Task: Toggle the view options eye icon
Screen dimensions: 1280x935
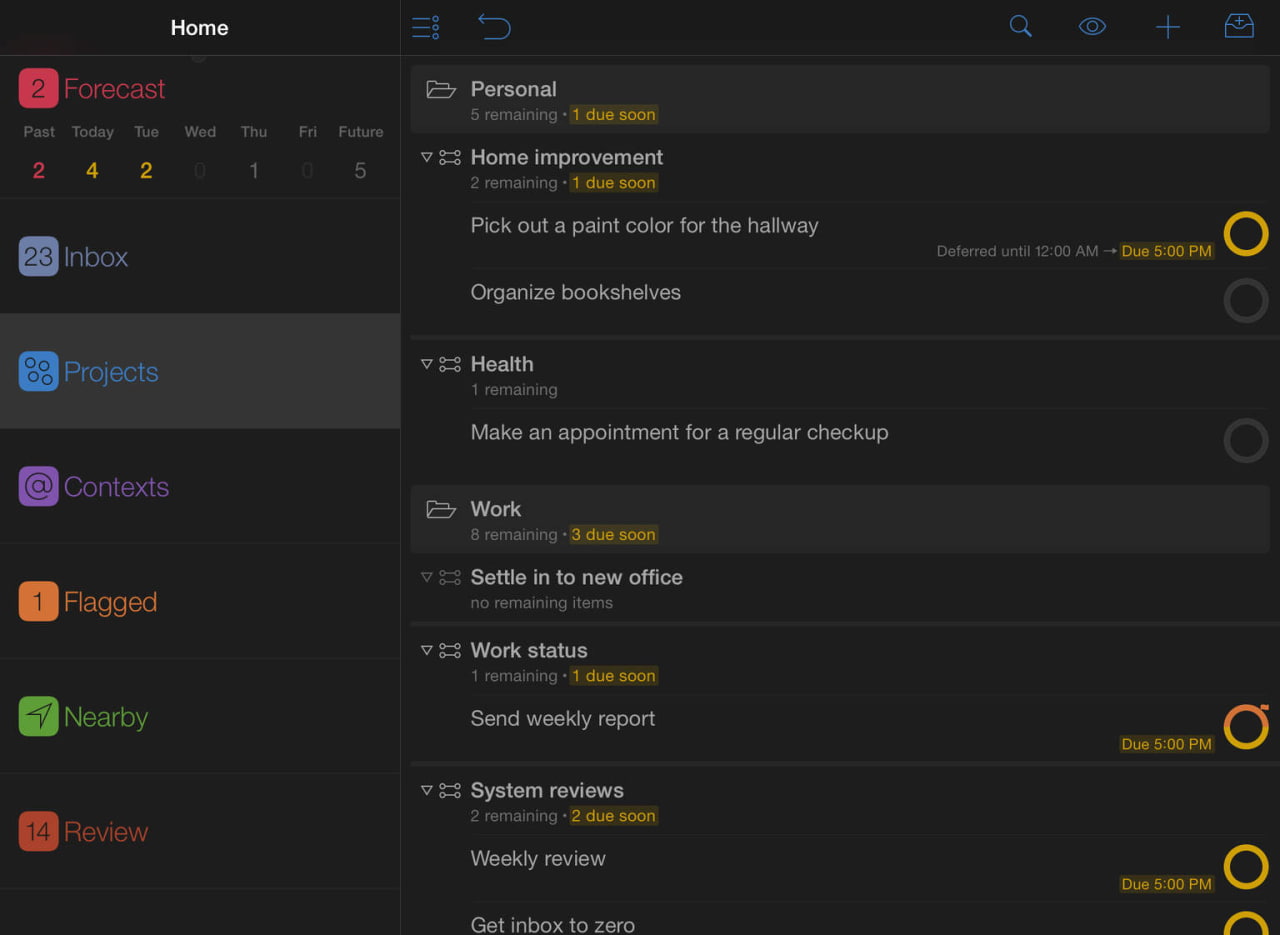Action: click(x=1092, y=27)
